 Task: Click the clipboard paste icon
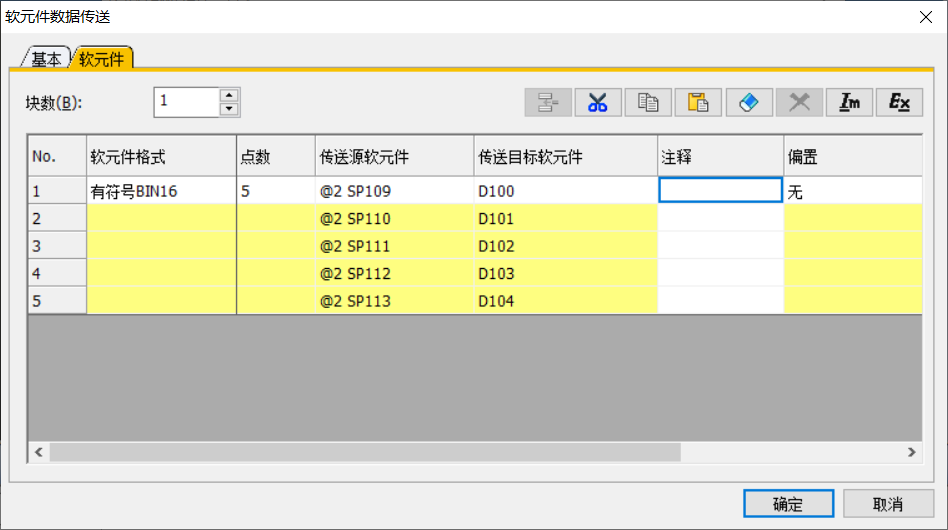(698, 102)
